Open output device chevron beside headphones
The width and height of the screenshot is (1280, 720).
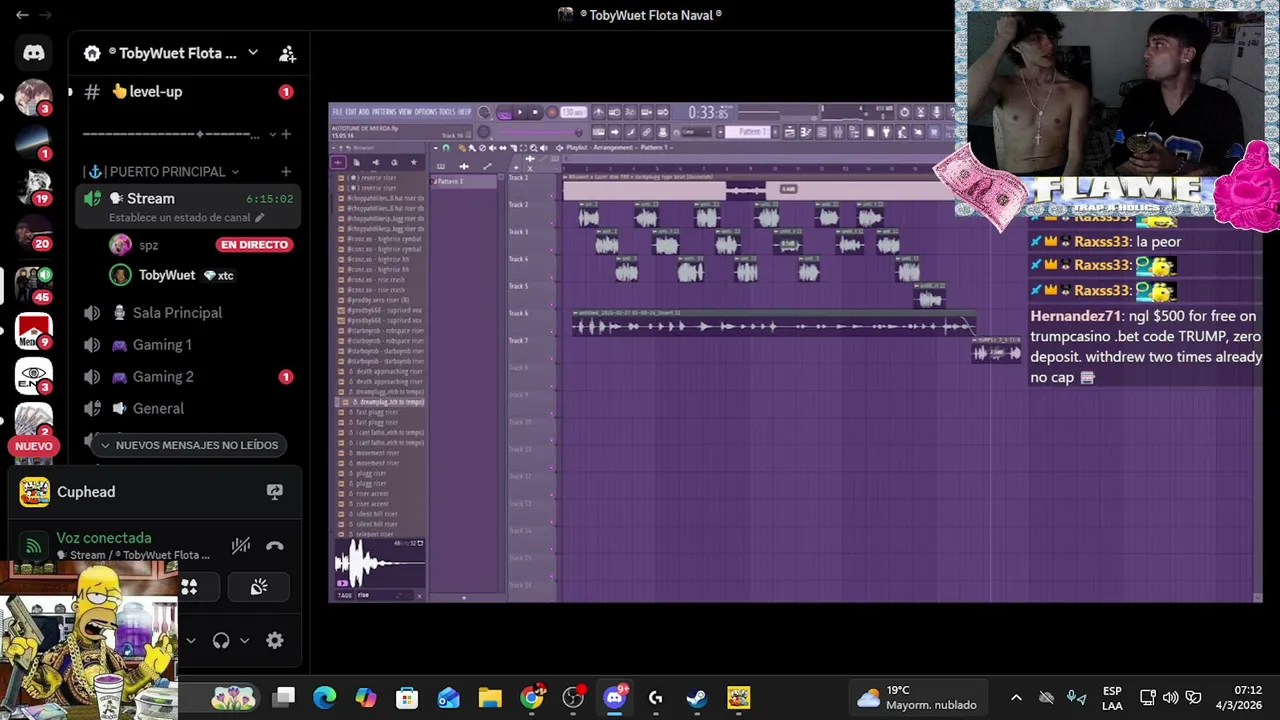click(244, 641)
